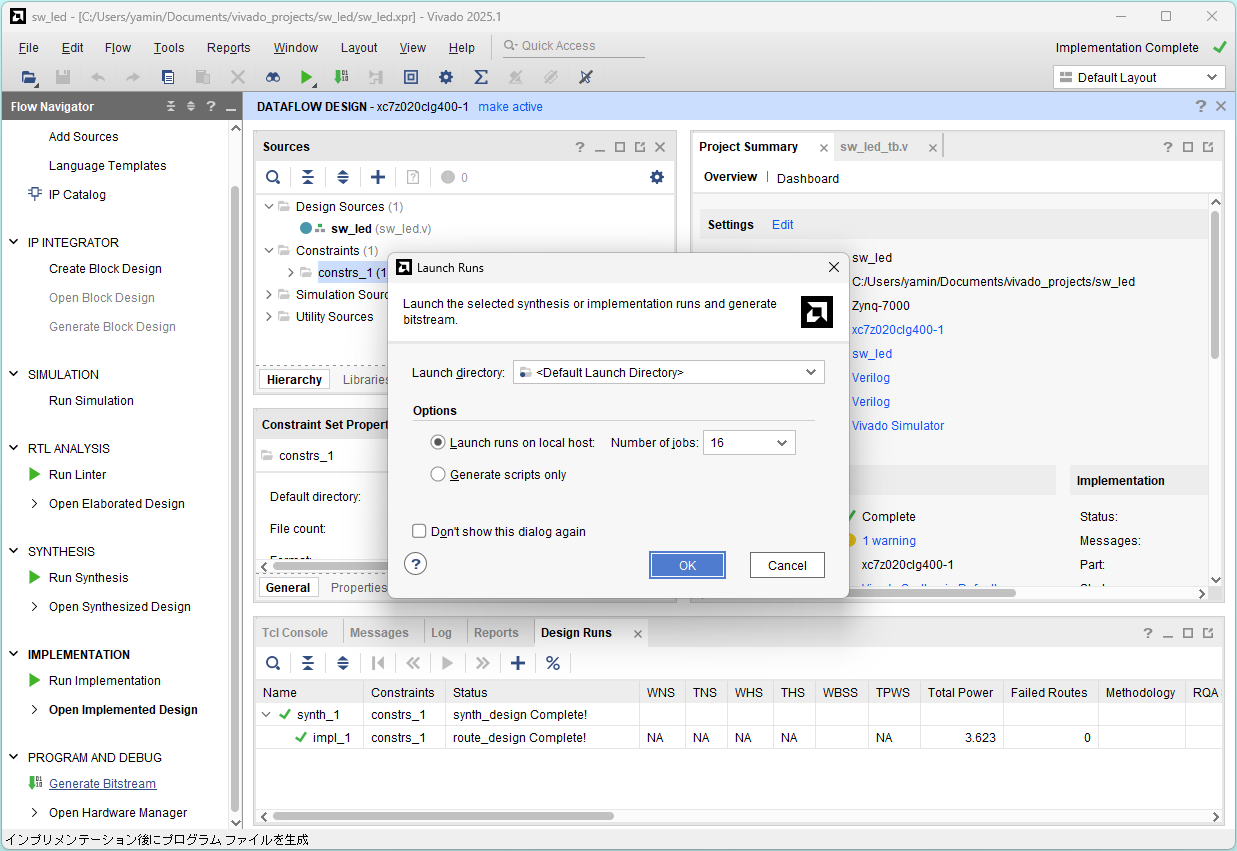The height and width of the screenshot is (851, 1237).
Task: Open Settings via the main toolbar gear icon
Action: click(446, 77)
